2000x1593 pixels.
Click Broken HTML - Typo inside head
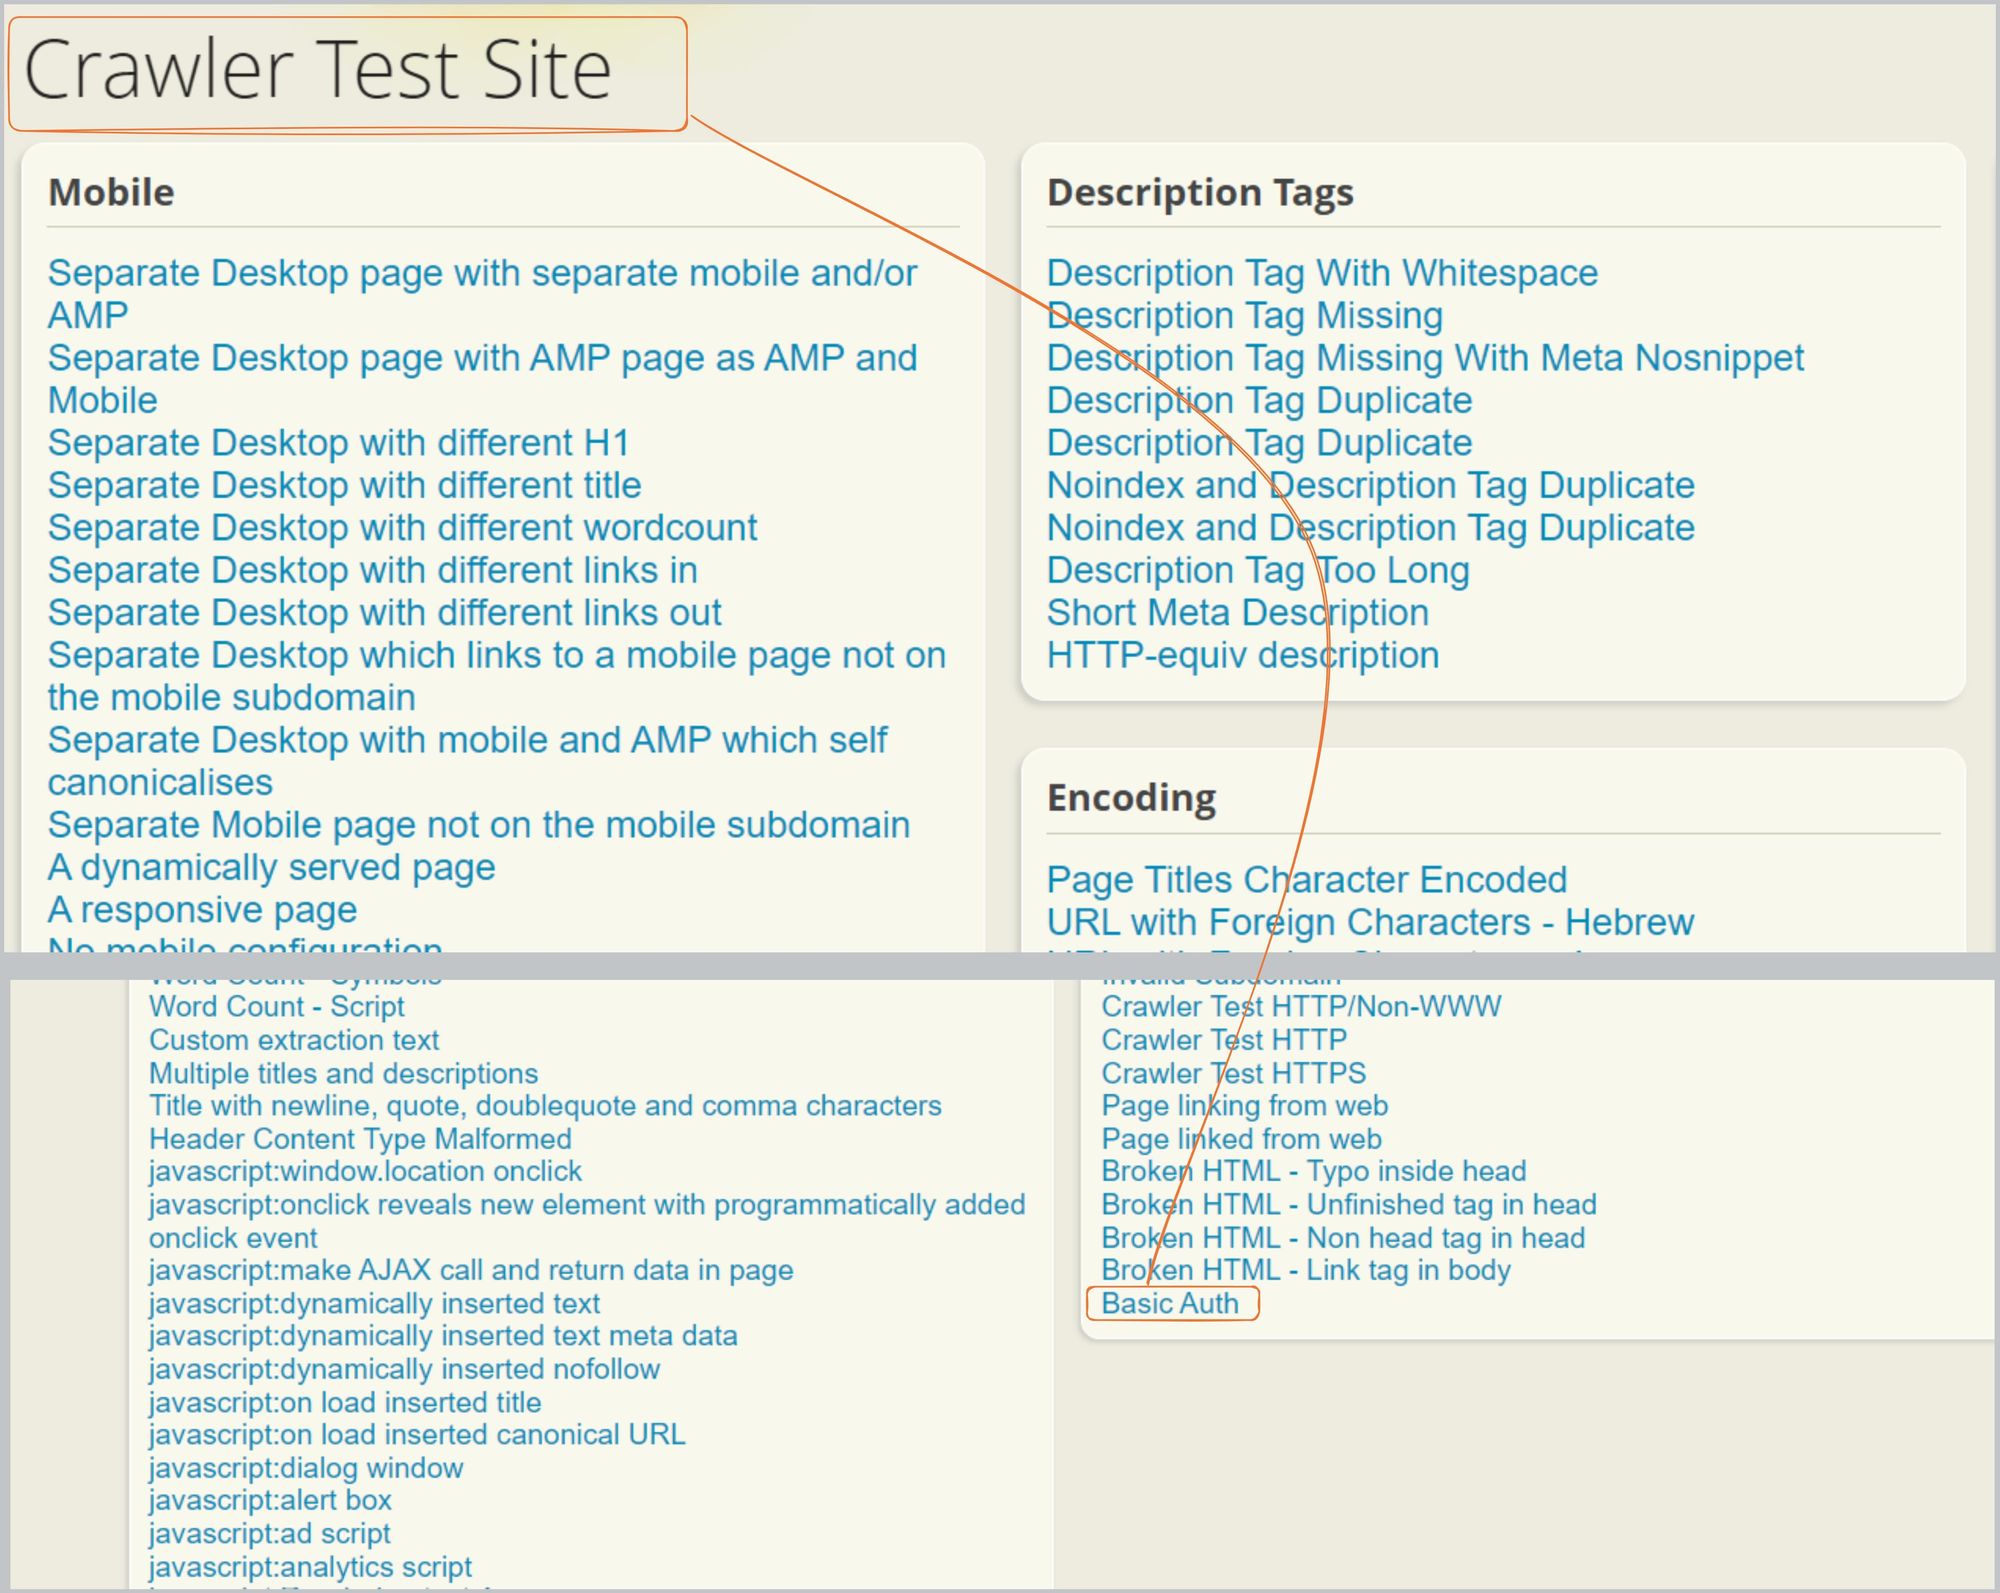pyautogui.click(x=1313, y=1170)
